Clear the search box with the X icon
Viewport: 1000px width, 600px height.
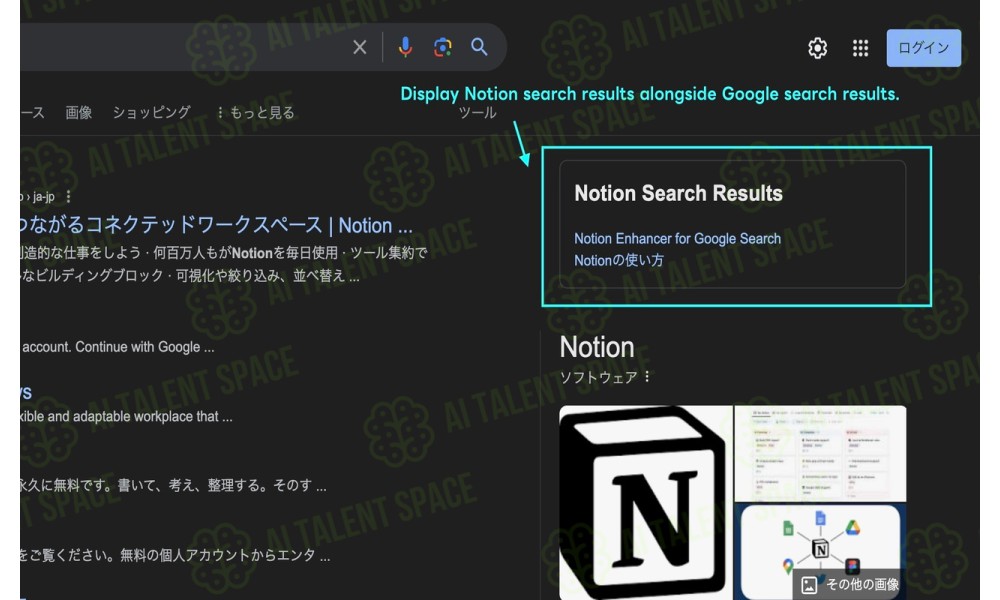pyautogui.click(x=360, y=47)
